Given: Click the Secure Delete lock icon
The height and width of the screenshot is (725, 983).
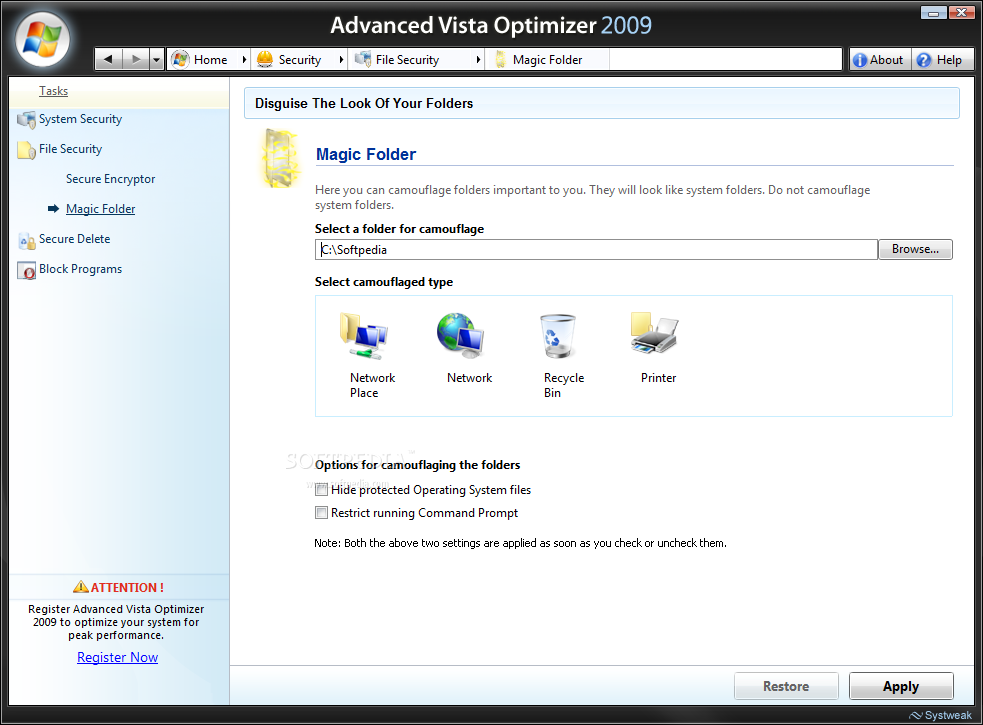Looking at the screenshot, I should click(26, 240).
